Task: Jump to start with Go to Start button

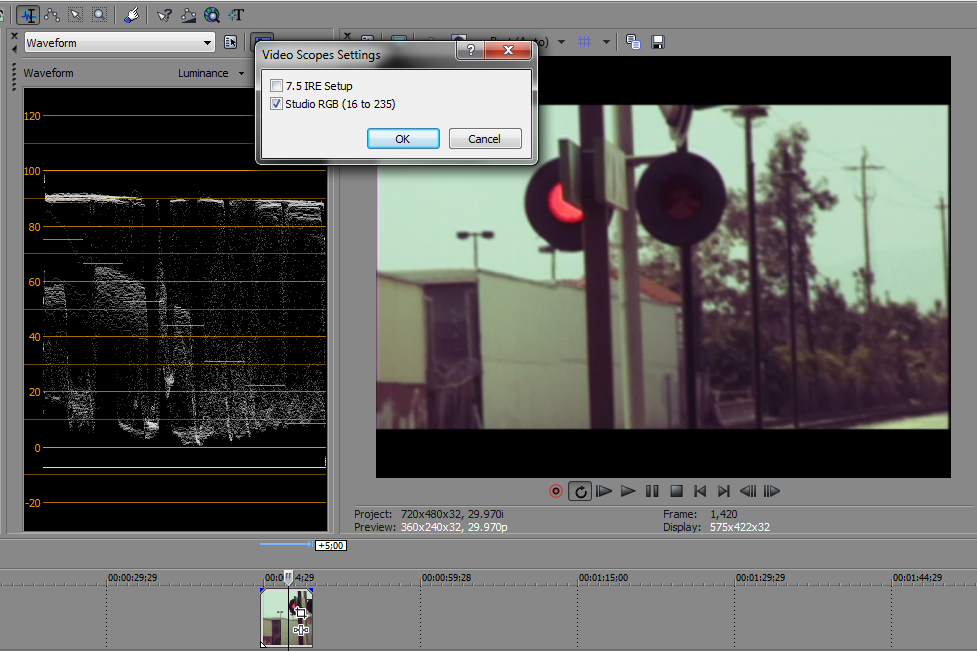Action: coord(700,491)
